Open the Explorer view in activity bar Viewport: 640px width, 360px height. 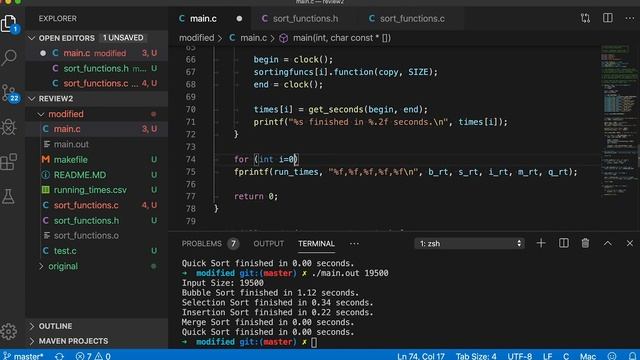(x=9, y=24)
